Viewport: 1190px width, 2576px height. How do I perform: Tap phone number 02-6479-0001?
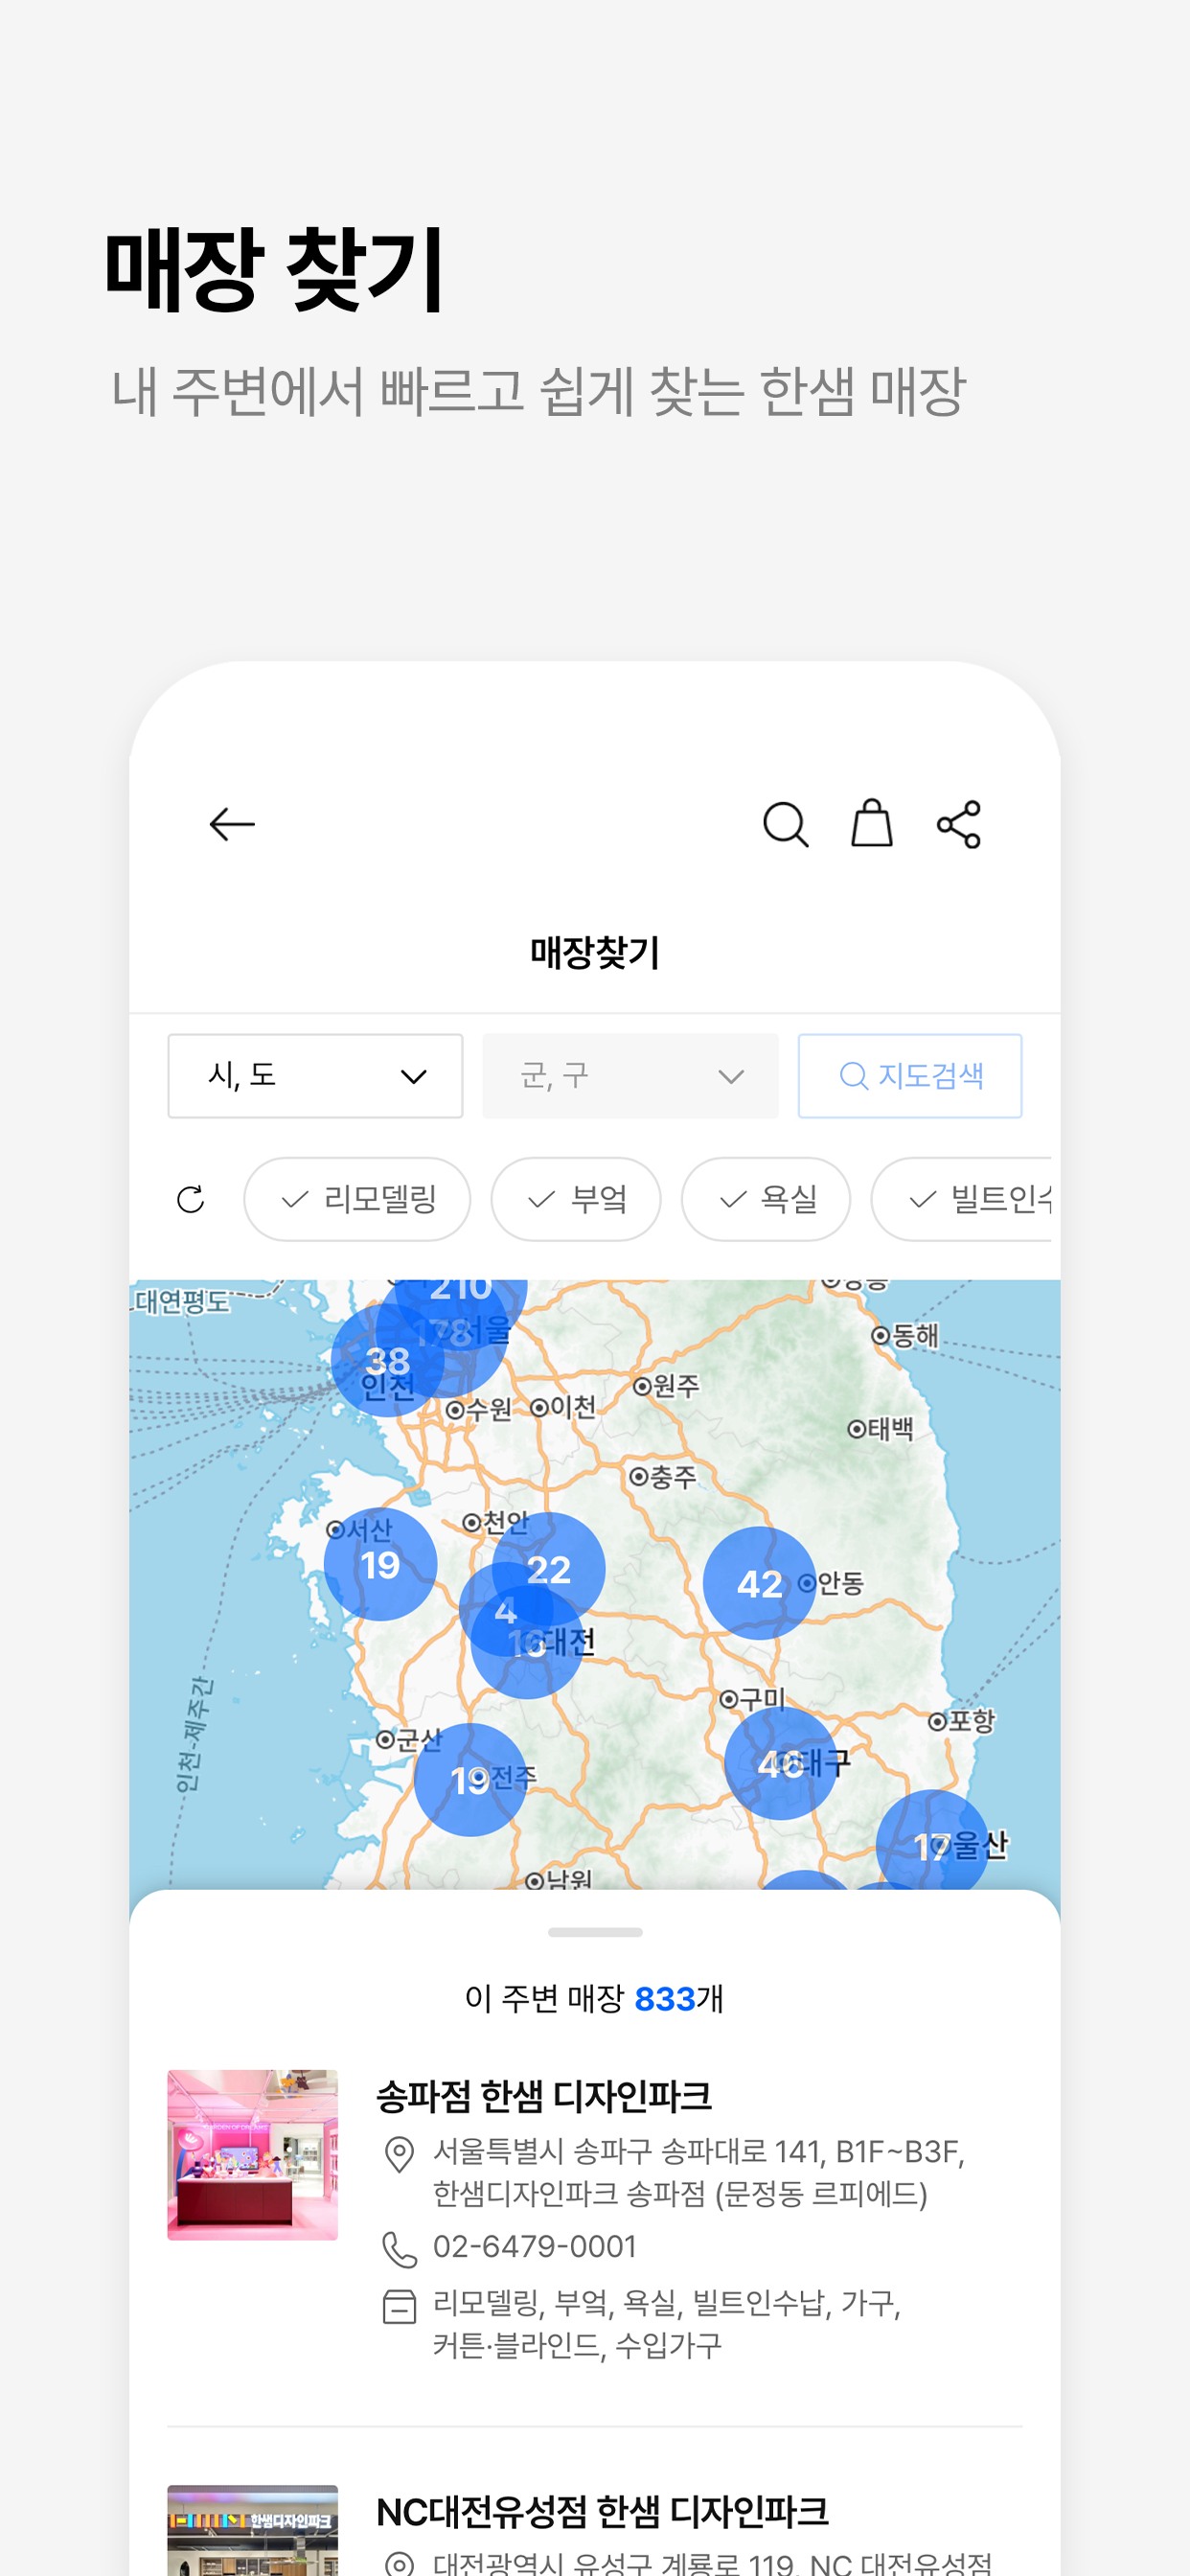[535, 2247]
